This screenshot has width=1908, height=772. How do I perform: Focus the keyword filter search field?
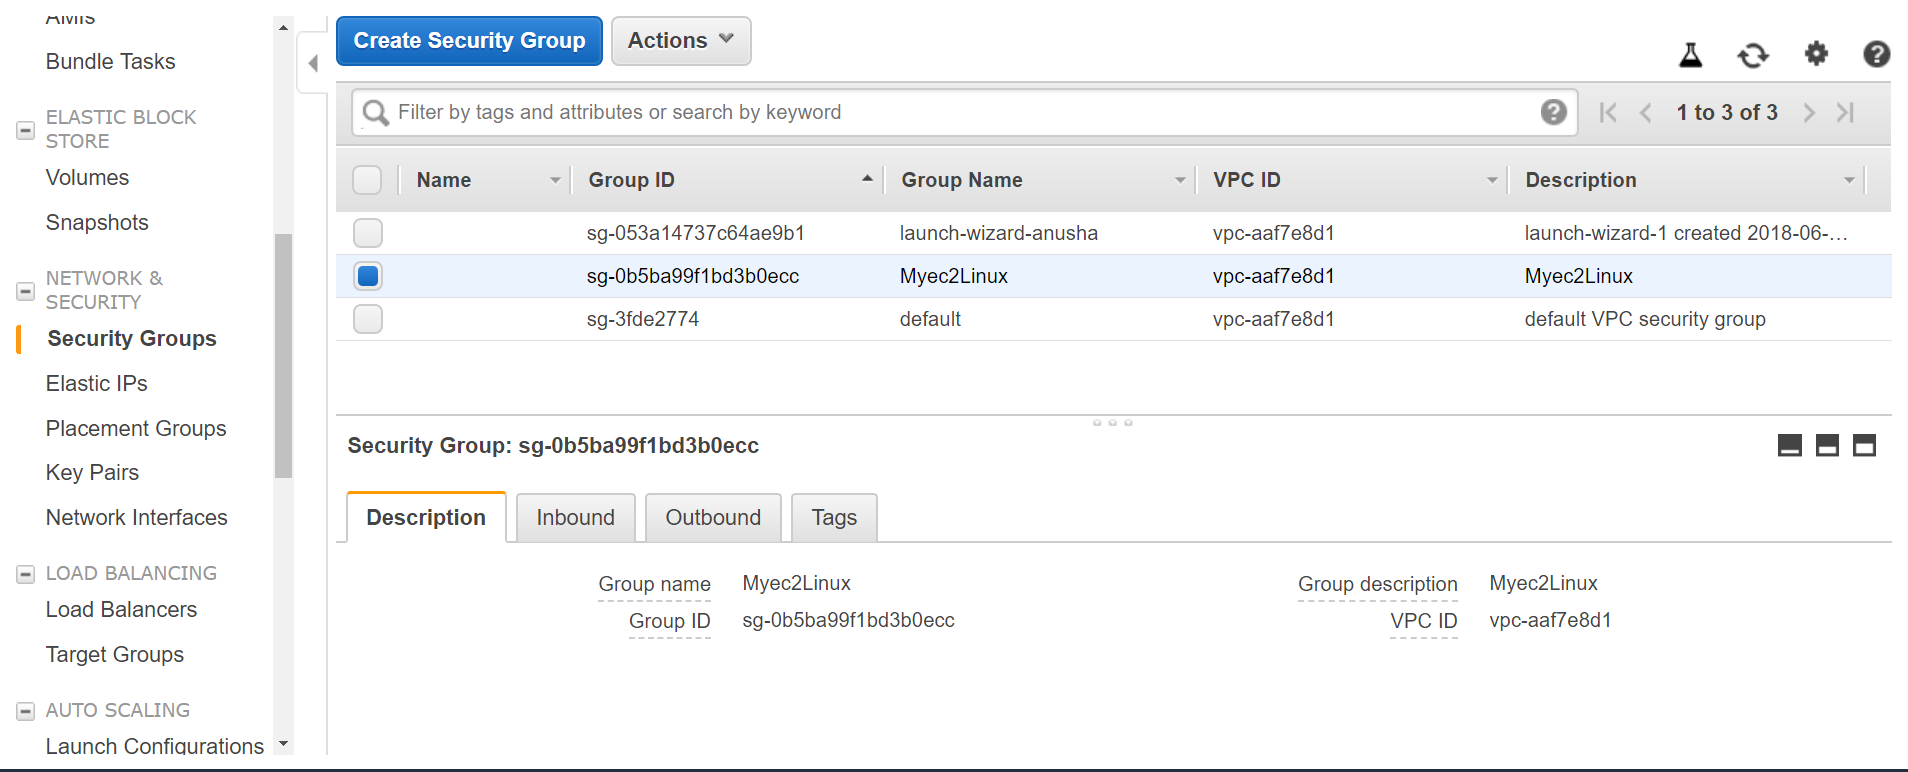pyautogui.click(x=960, y=112)
